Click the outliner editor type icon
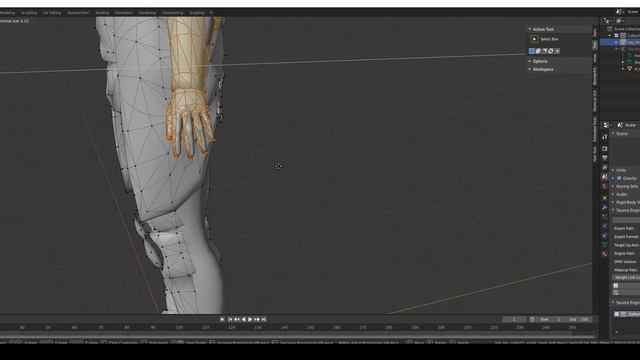This screenshot has height=360, width=640. tap(607, 21)
